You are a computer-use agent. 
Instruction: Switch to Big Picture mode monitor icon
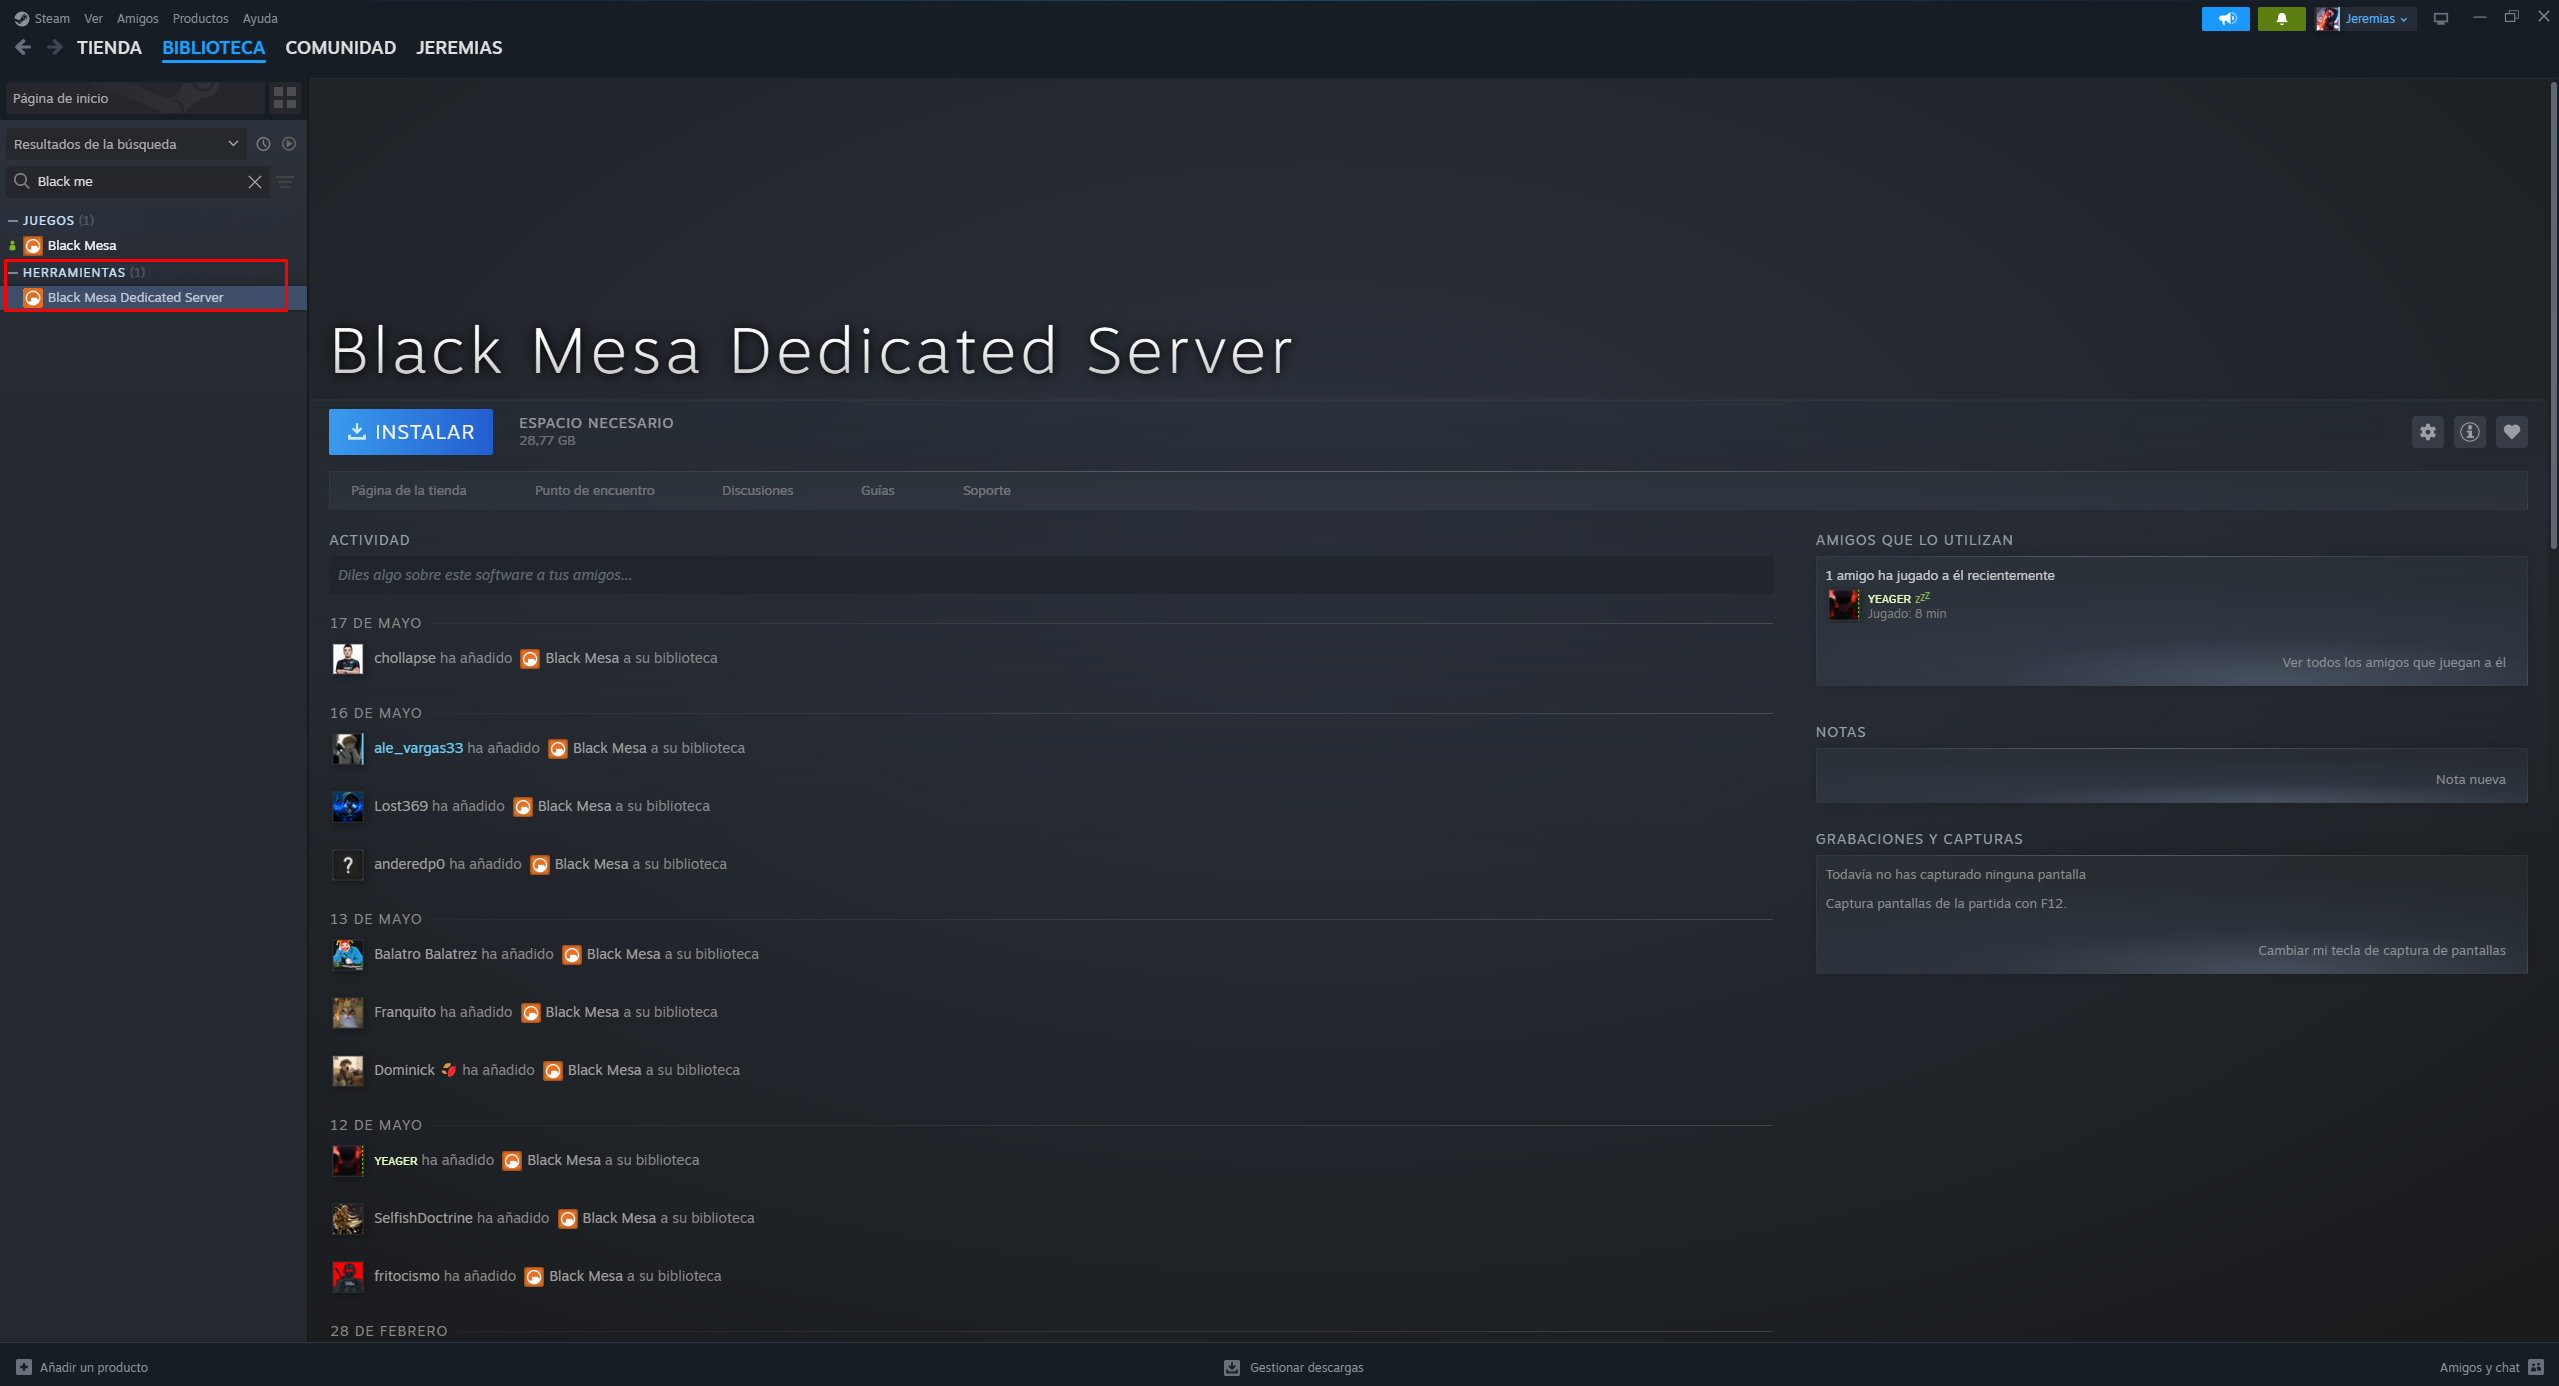2441,19
